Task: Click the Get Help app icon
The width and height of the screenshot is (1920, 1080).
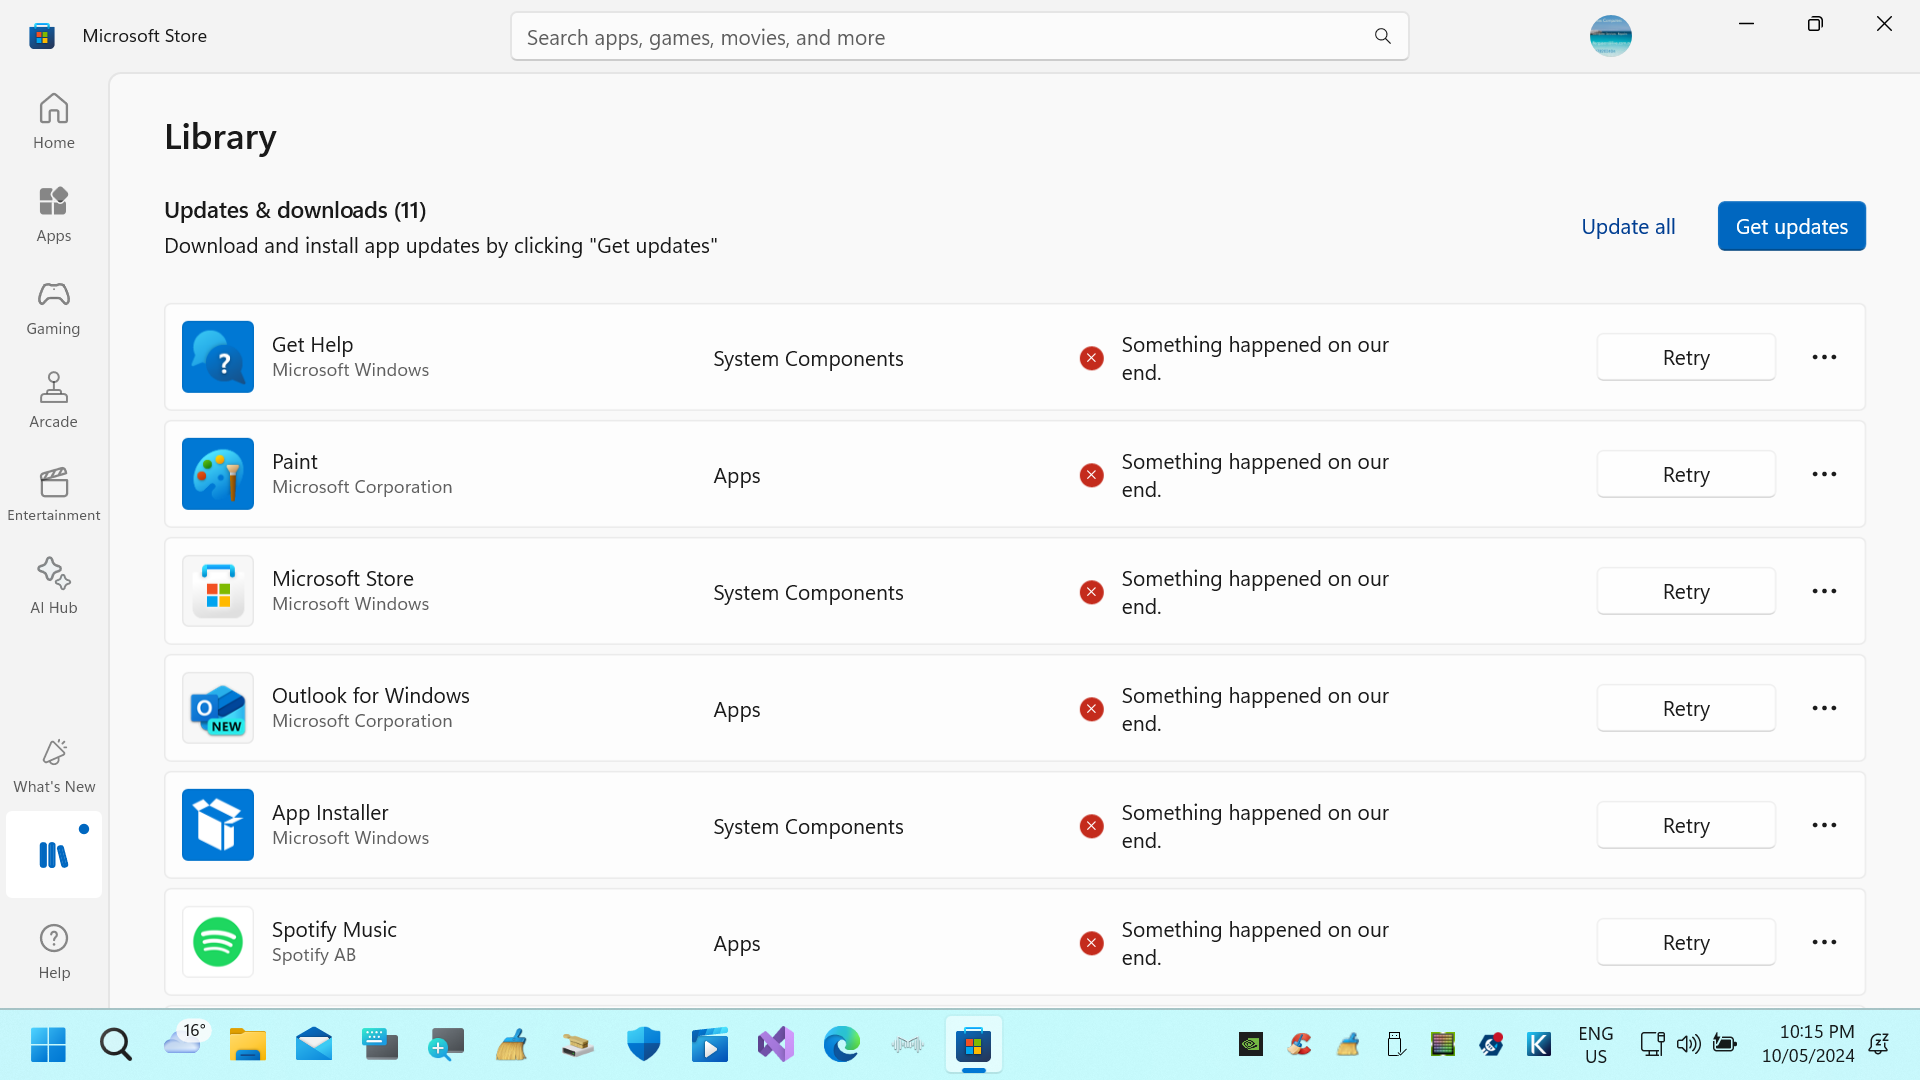Action: (218, 357)
